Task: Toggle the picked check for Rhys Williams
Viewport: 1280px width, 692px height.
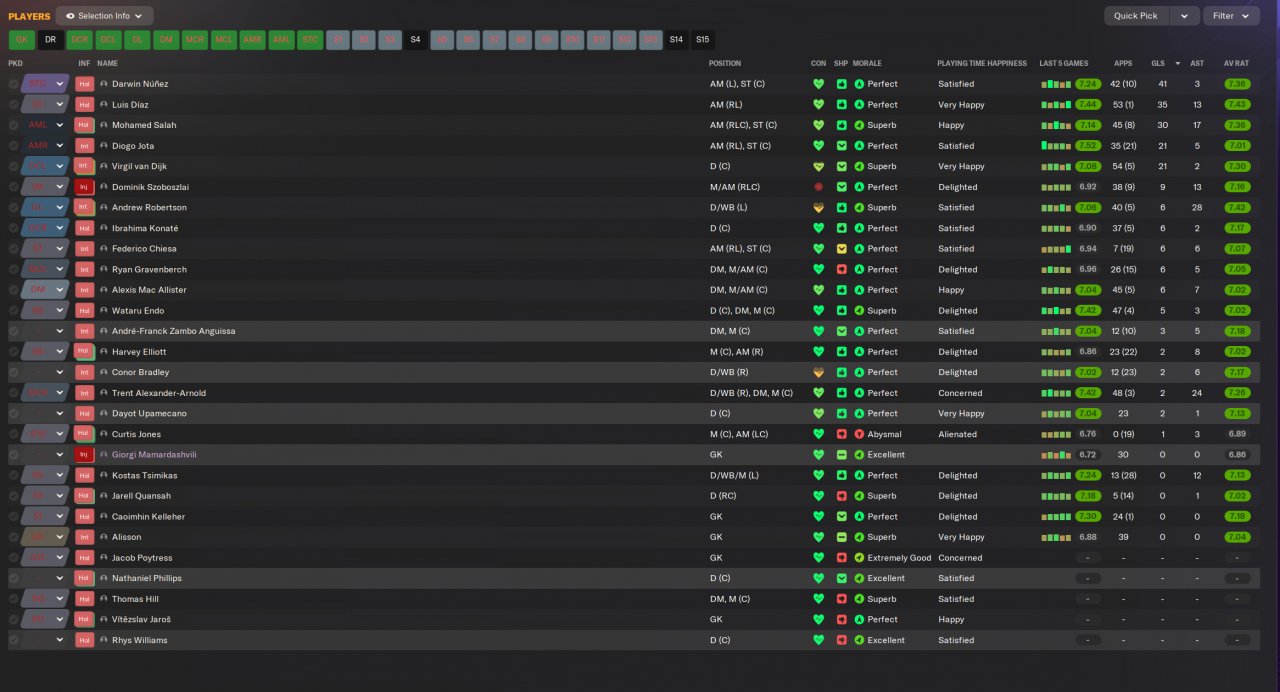Action: pyautogui.click(x=14, y=640)
